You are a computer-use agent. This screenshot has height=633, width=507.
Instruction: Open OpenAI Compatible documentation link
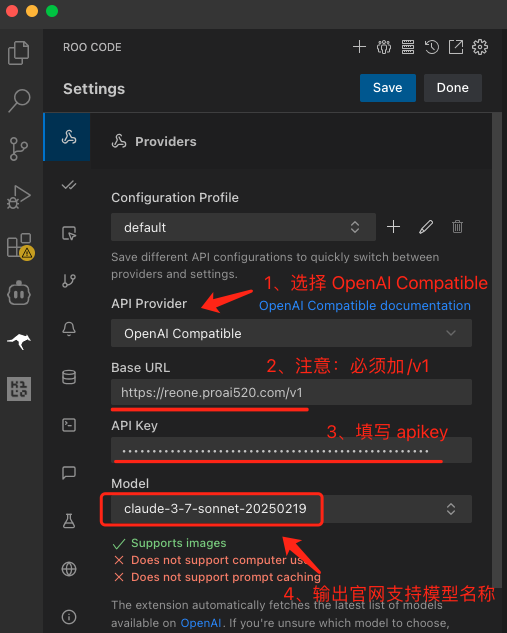click(x=365, y=306)
